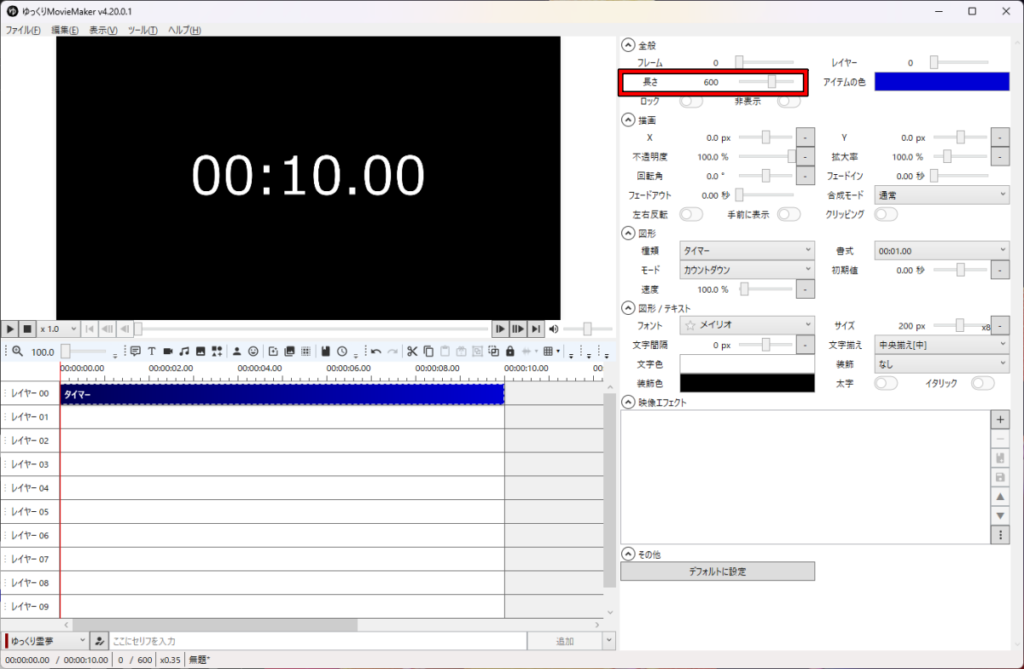The image size is (1024, 669).
Task: Stop preview playback
Action: pyautogui.click(x=27, y=329)
